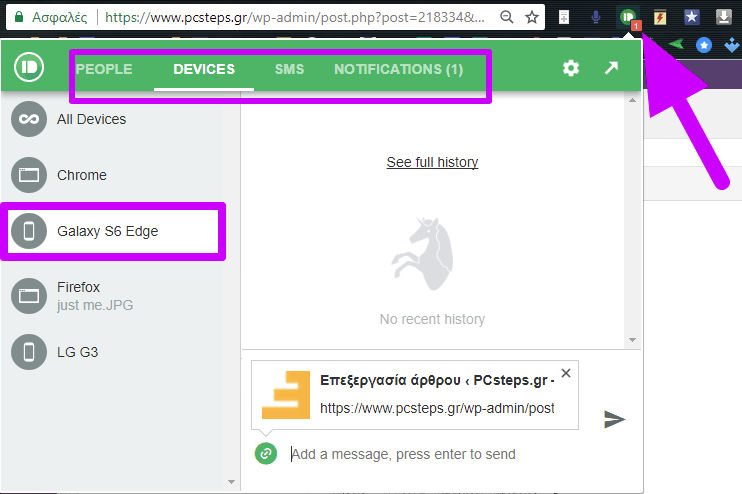Screen dimensions: 742x494
Task: Open the lightning bolt extension icon
Action: click(660, 18)
